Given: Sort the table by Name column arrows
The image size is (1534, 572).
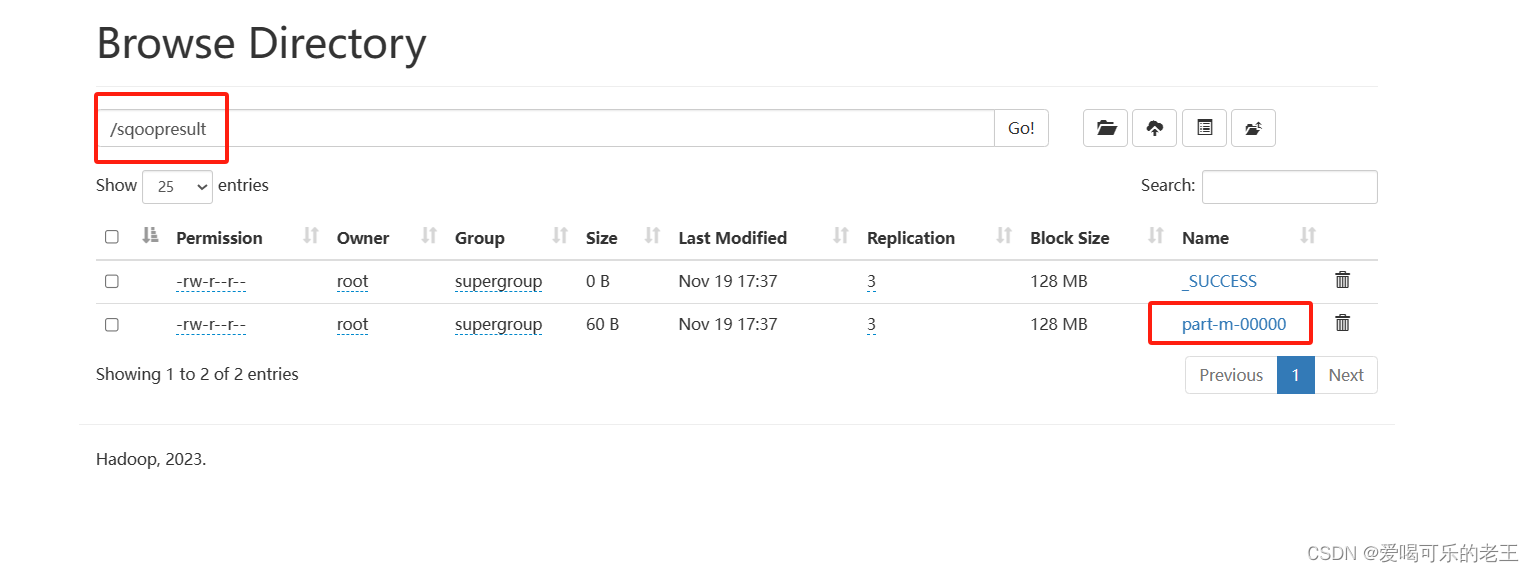Looking at the screenshot, I should (x=1308, y=236).
